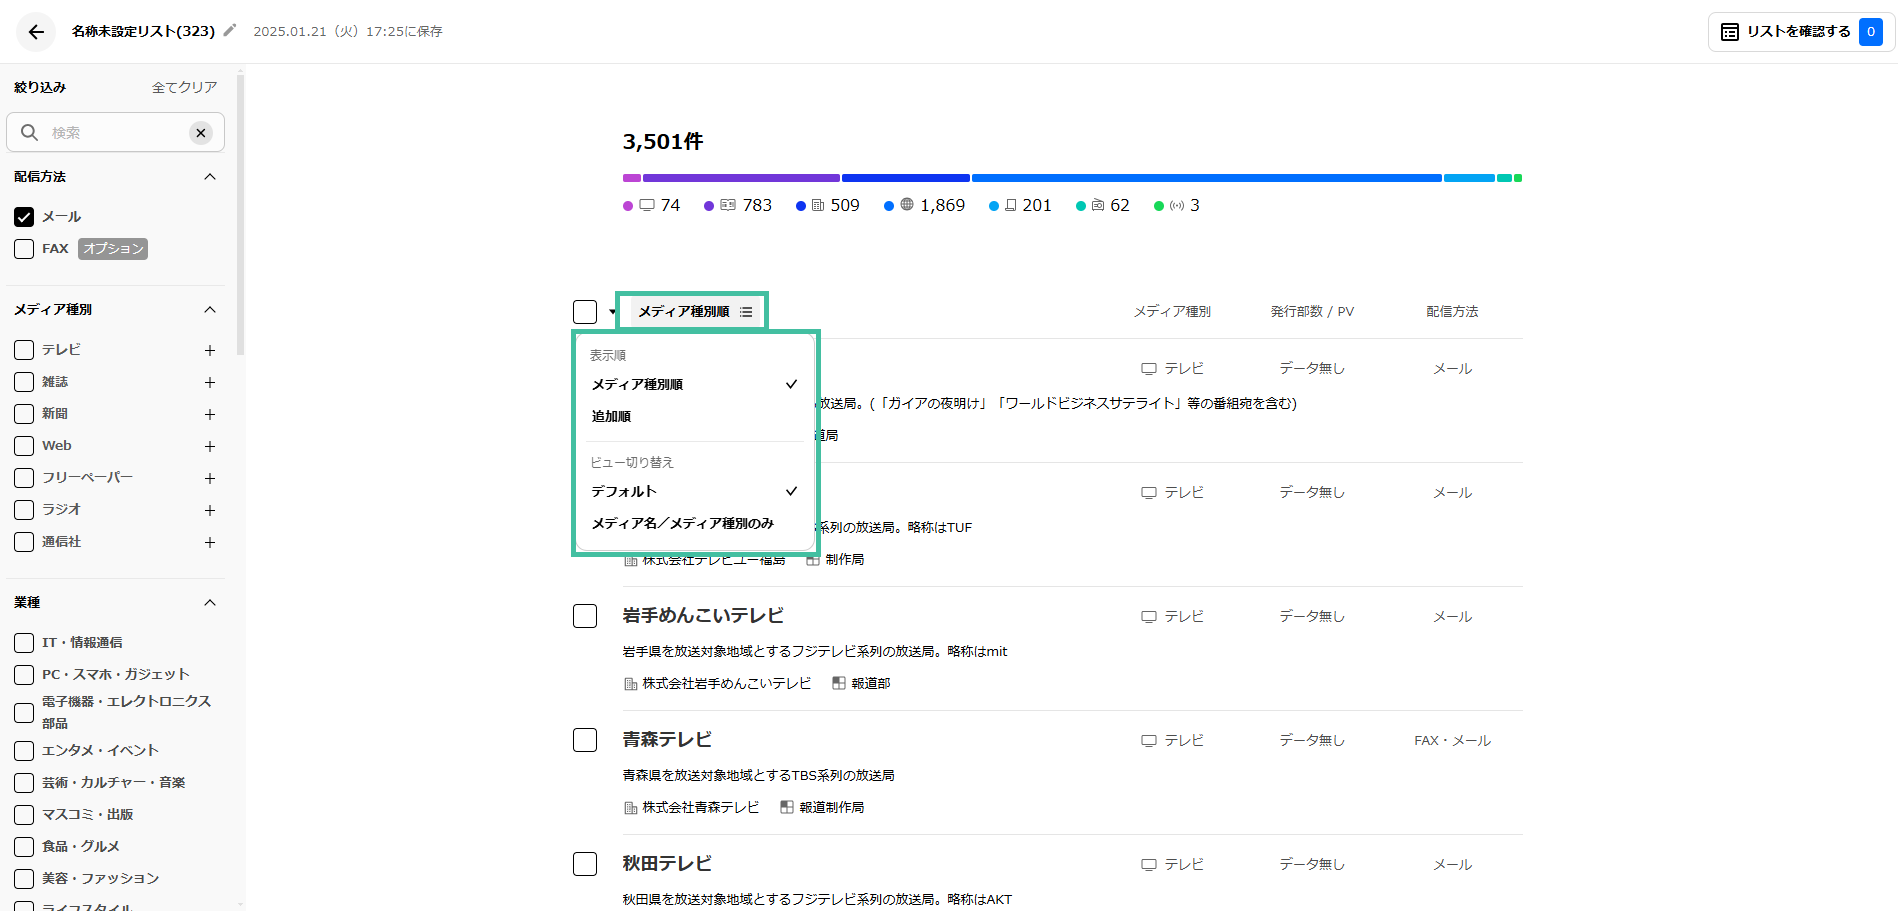
Task: Click the Web globe icon count 1,869
Action: pyautogui.click(x=907, y=204)
